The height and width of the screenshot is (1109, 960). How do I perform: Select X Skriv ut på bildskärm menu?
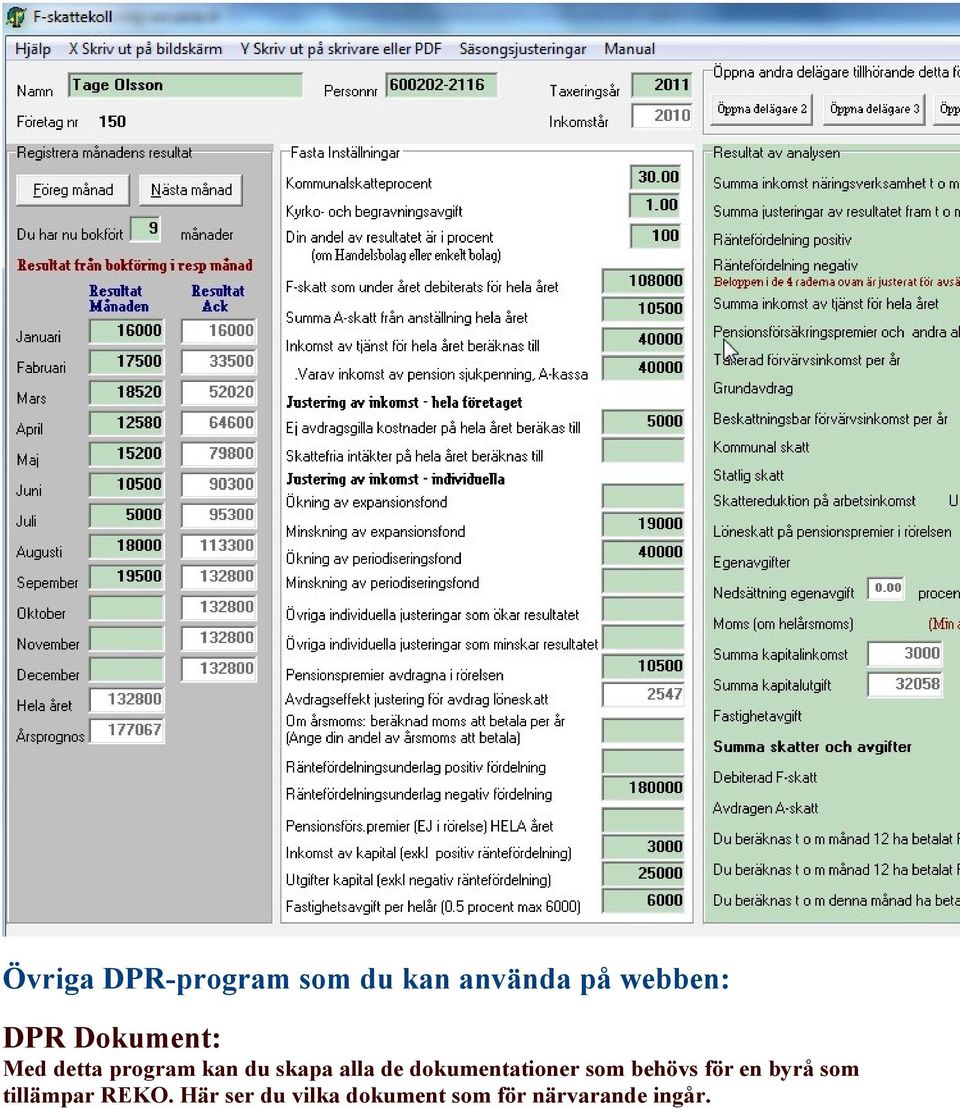click(145, 49)
